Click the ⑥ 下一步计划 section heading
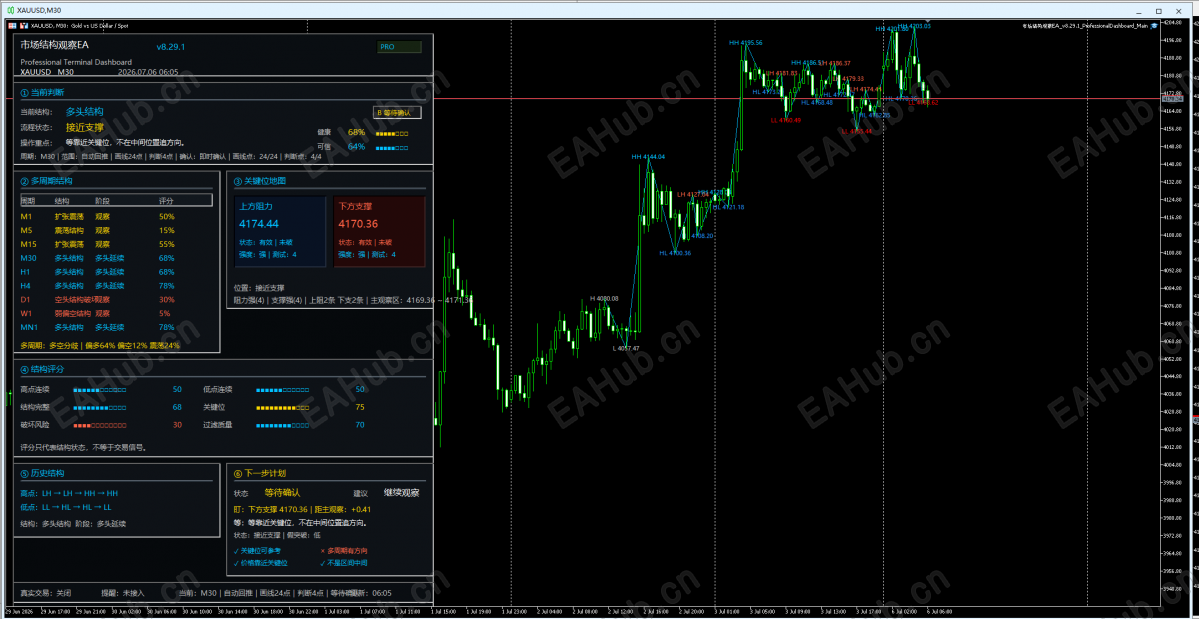The width and height of the screenshot is (1199, 619). pos(259,473)
